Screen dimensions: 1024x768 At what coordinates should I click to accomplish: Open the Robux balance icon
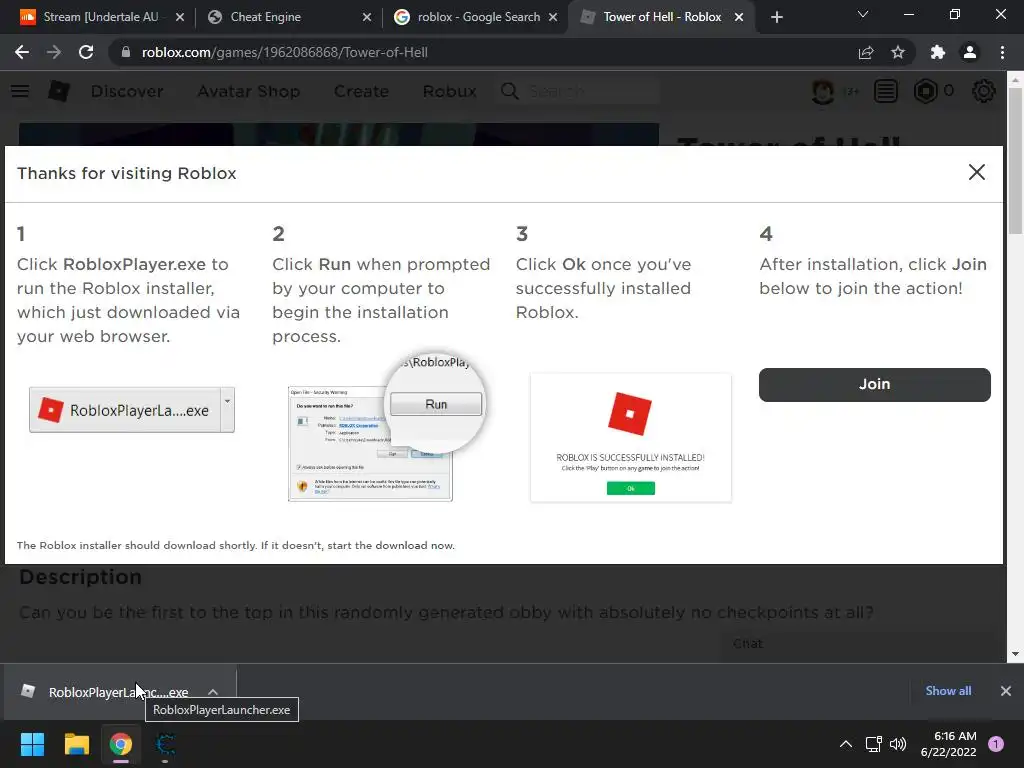click(x=925, y=91)
